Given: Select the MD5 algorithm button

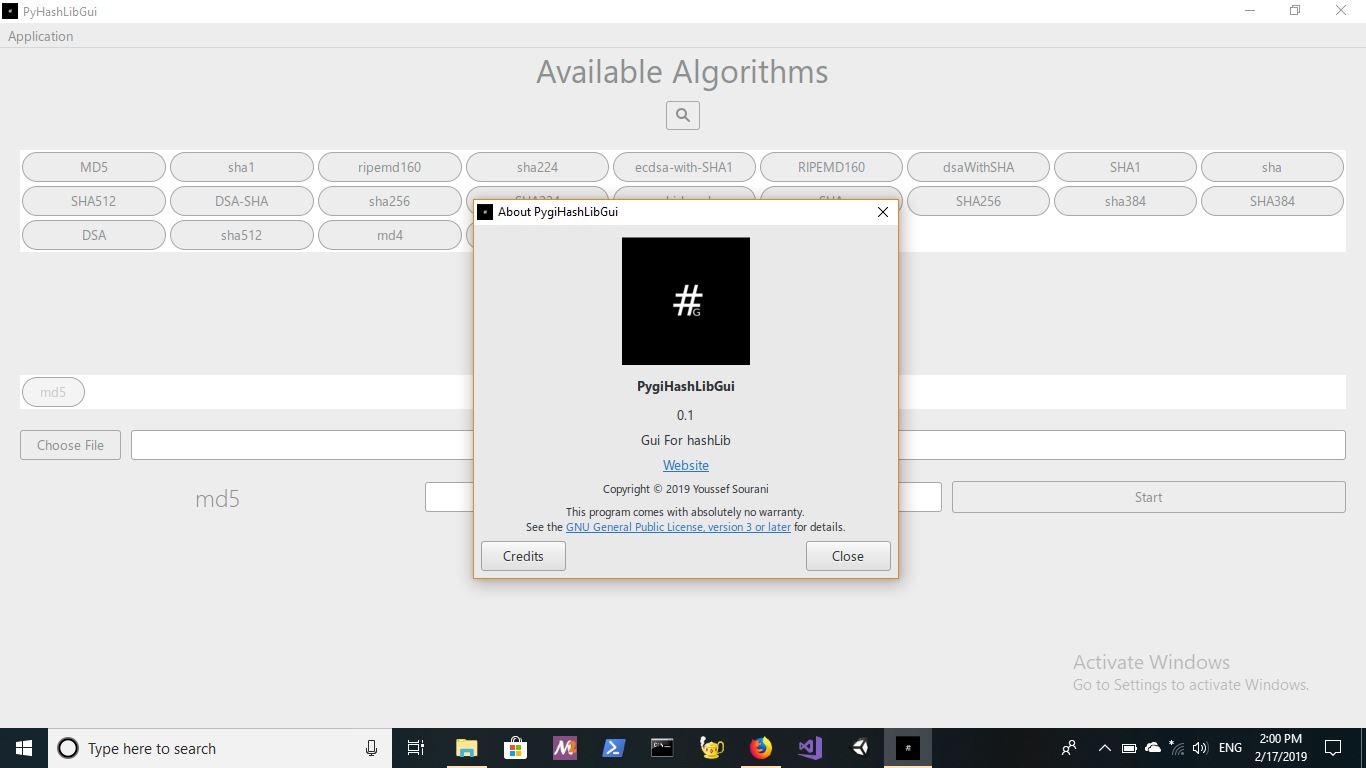Looking at the screenshot, I should pos(94,167).
